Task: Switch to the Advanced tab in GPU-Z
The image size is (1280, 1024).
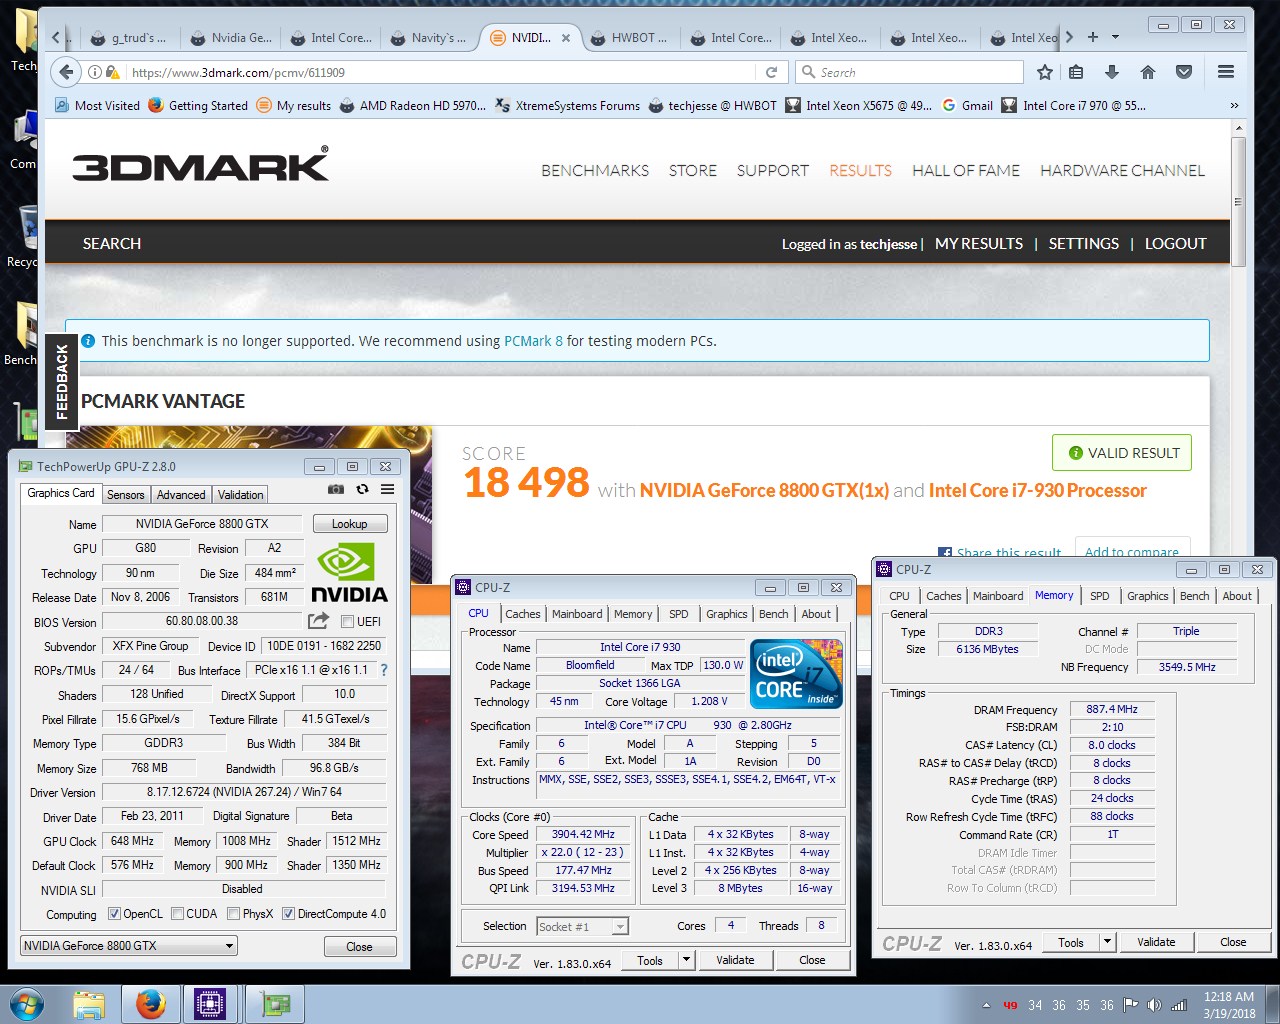Action: coord(181,494)
